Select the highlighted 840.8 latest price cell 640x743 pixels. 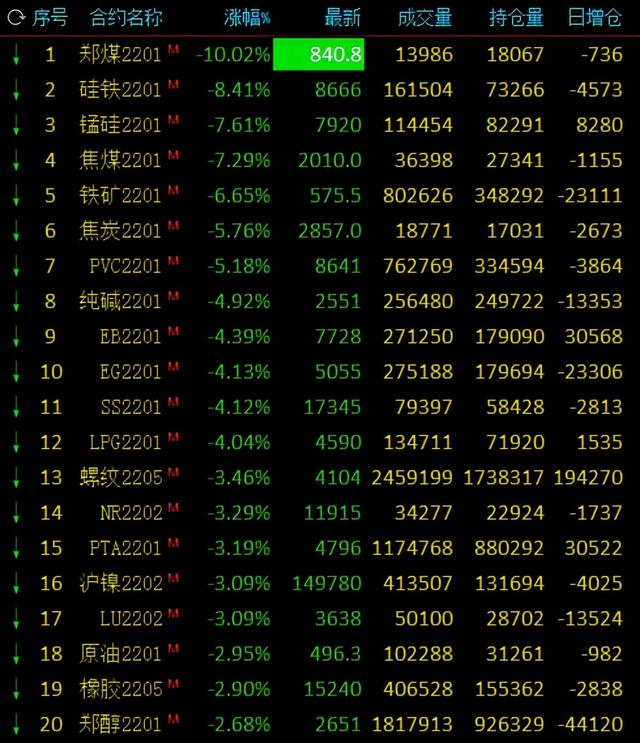(319, 54)
